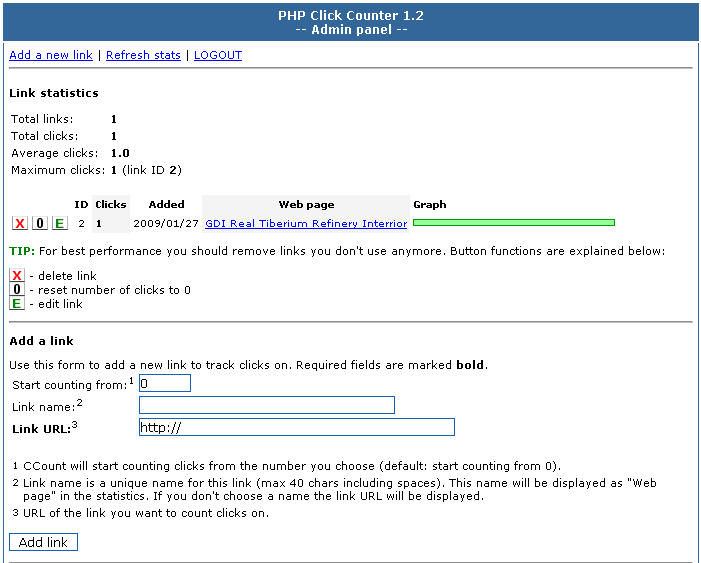Click the Web page column header
Screen dimensions: 701x563
(x=305, y=205)
